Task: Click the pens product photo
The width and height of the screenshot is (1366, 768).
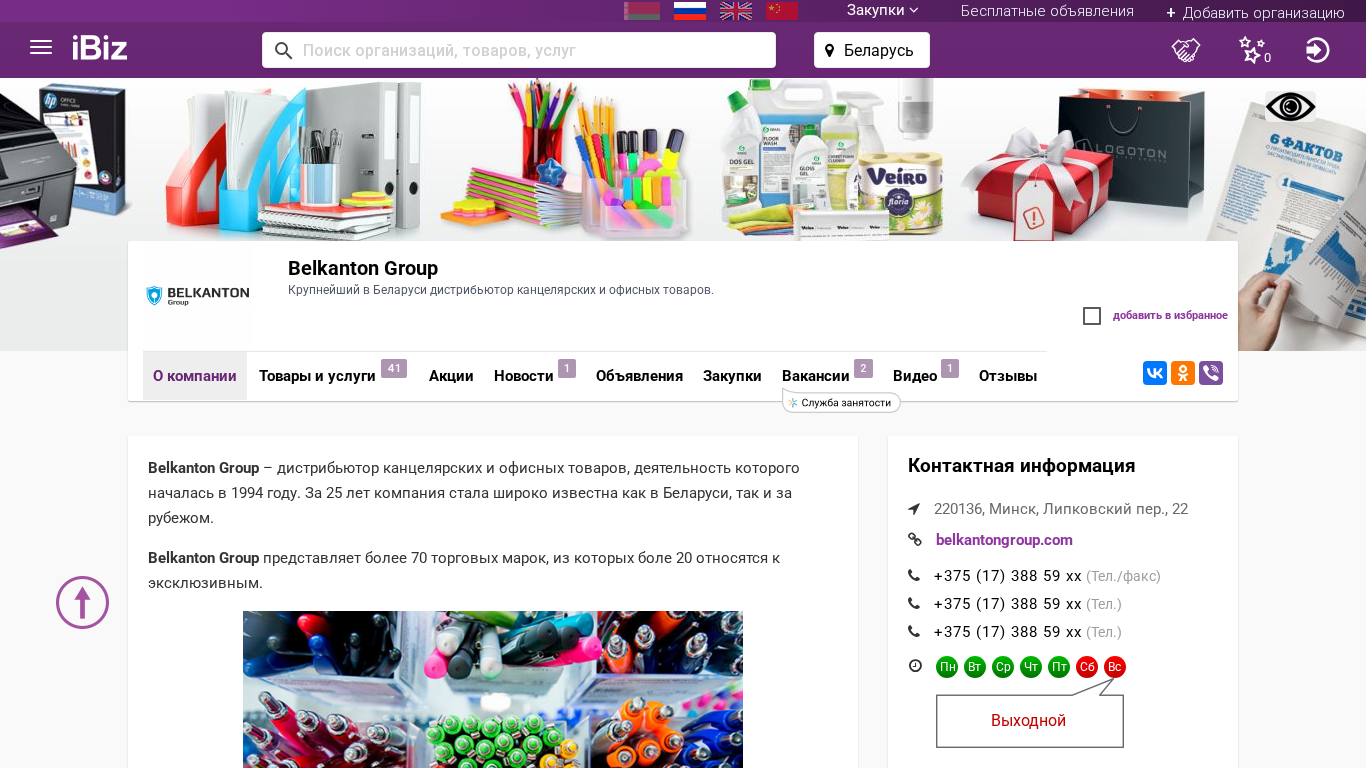Action: (x=493, y=689)
